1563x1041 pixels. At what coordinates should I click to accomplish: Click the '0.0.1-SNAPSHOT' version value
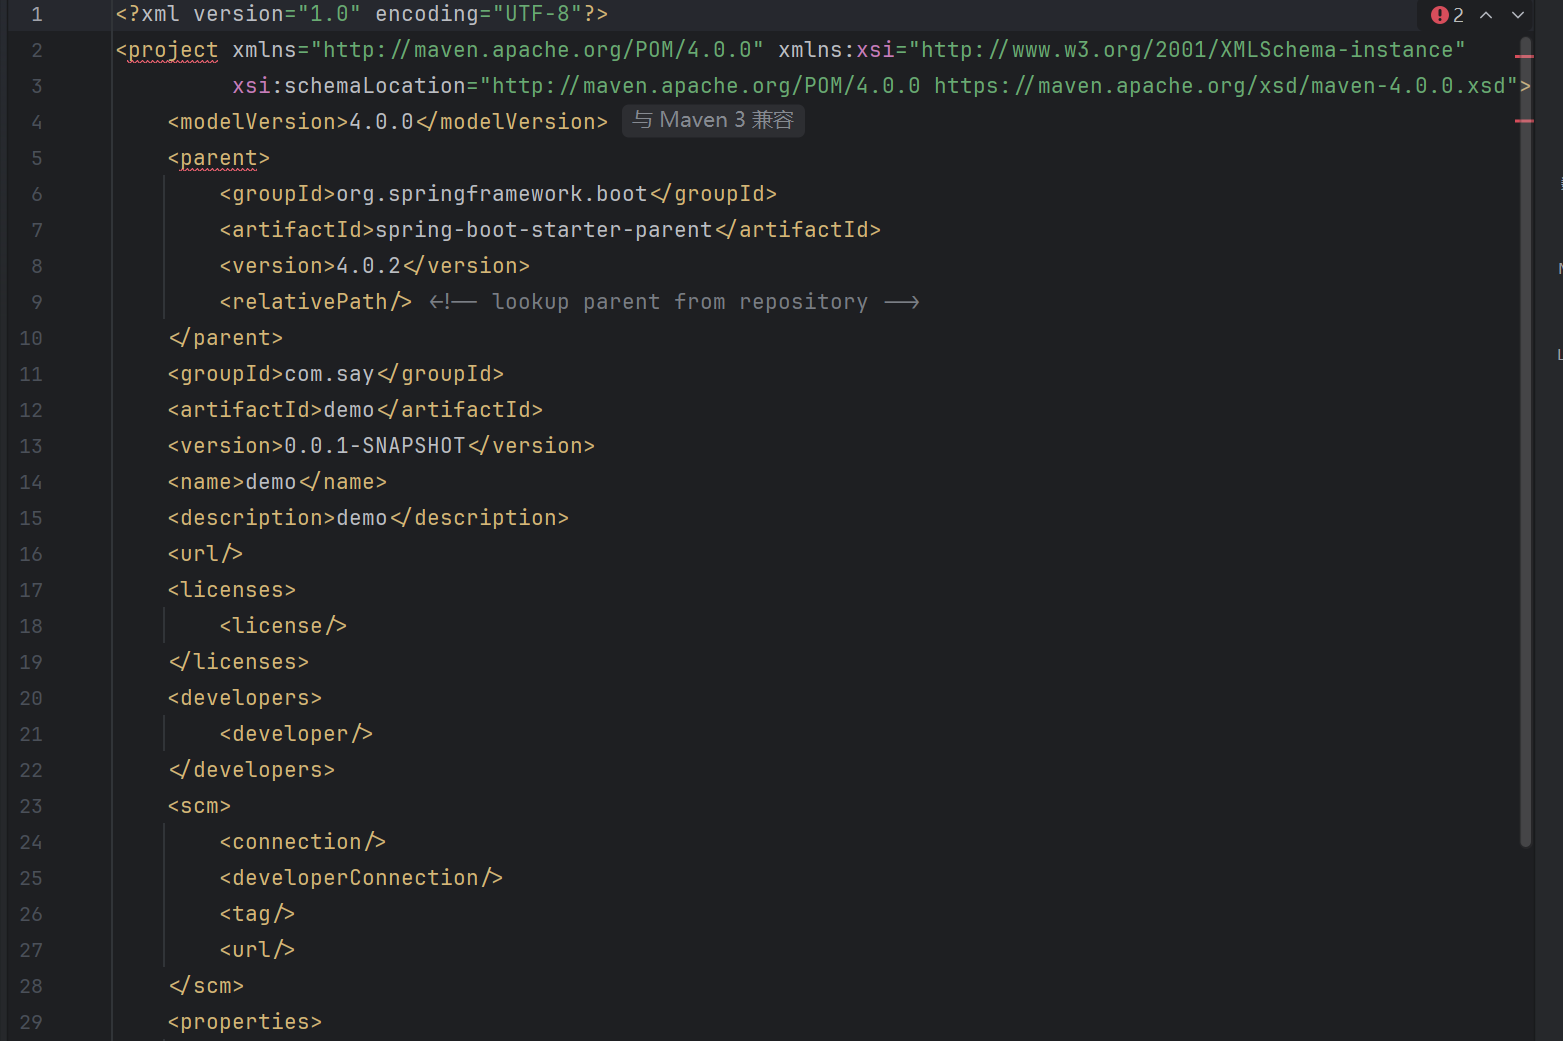[375, 446]
